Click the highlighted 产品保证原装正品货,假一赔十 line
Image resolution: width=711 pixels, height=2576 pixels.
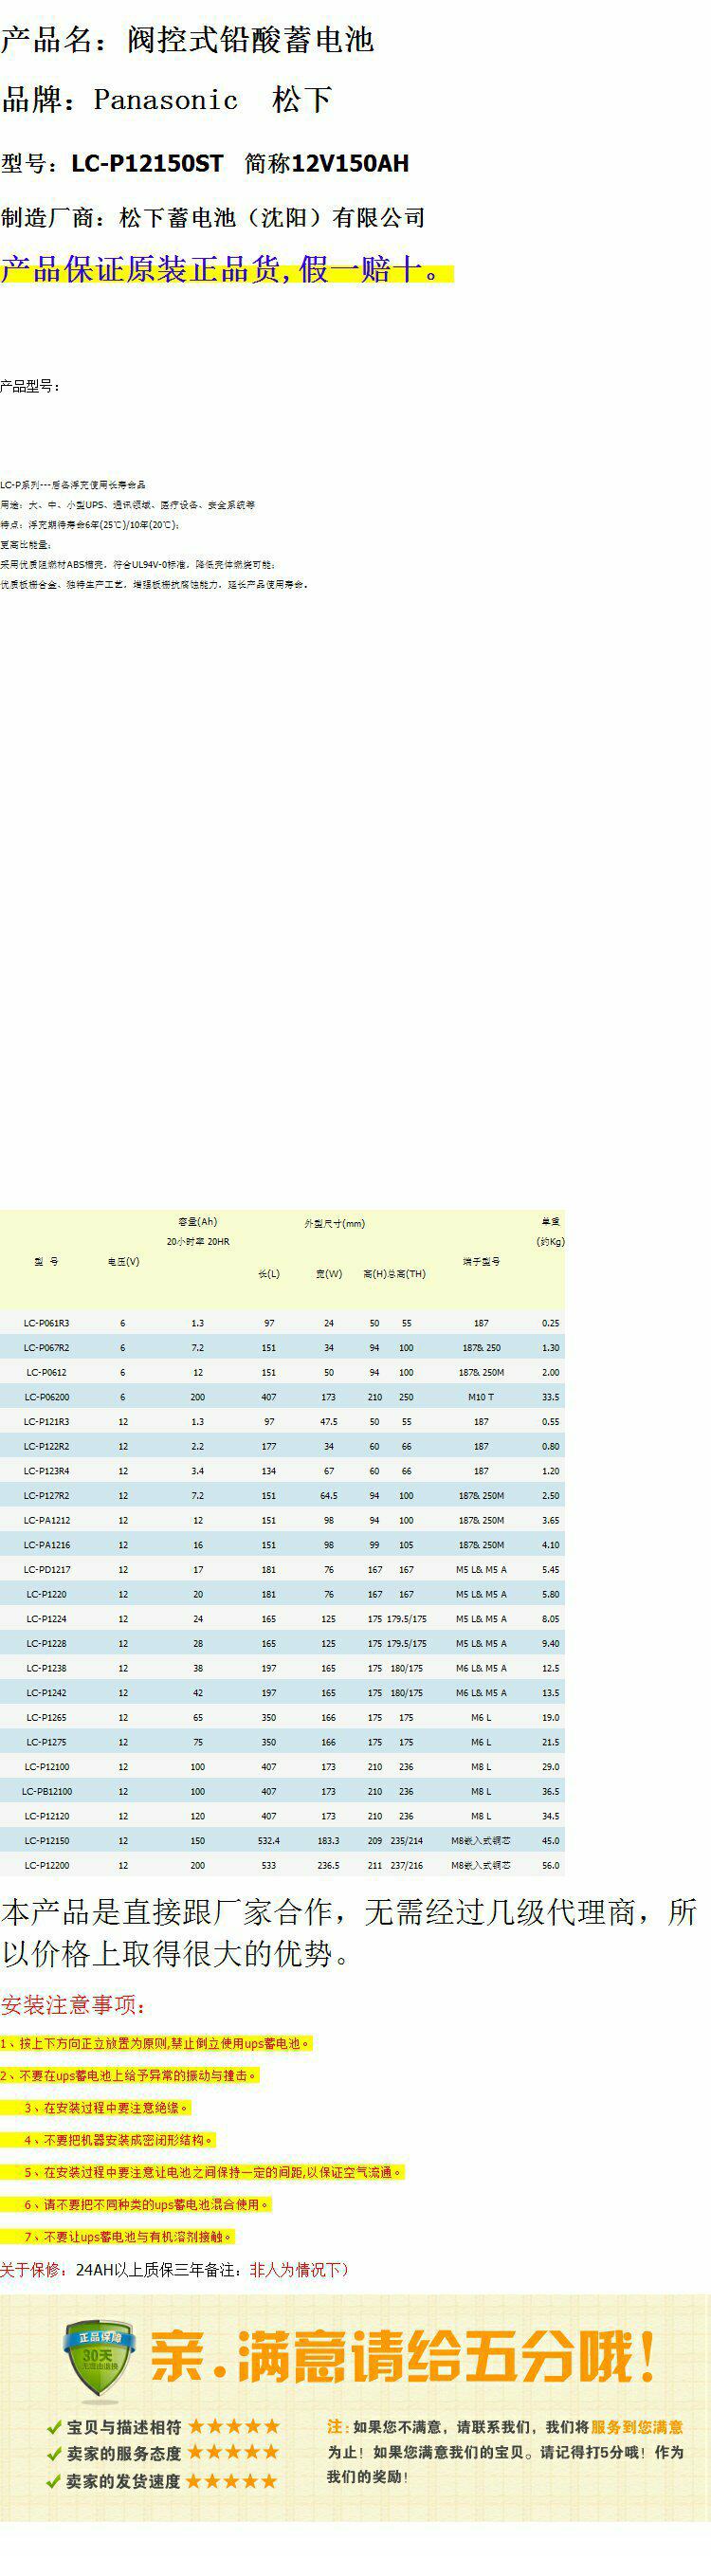click(x=227, y=268)
